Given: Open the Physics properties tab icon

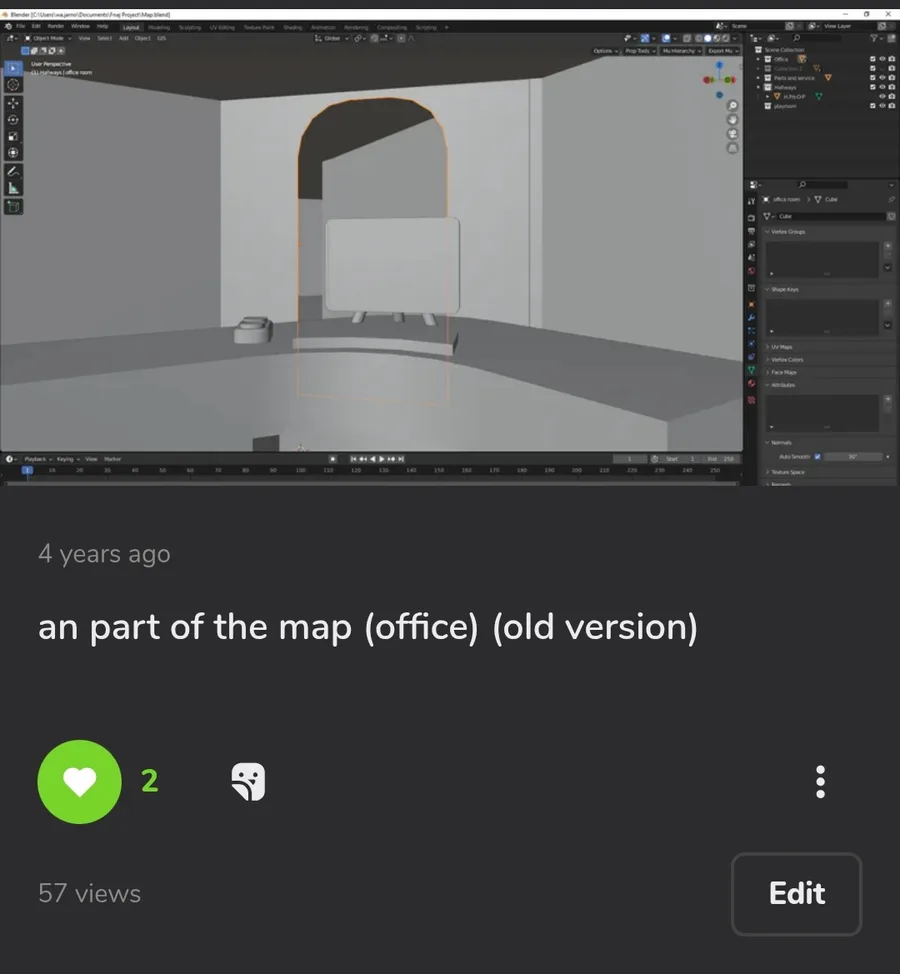Looking at the screenshot, I should [x=752, y=344].
